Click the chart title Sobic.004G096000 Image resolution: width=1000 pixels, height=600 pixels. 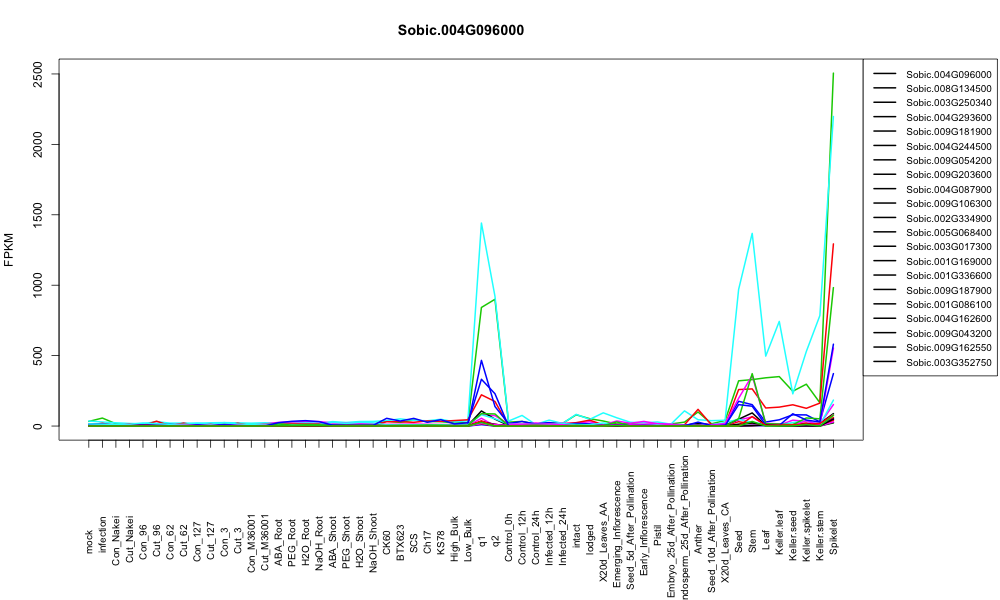coord(460,30)
